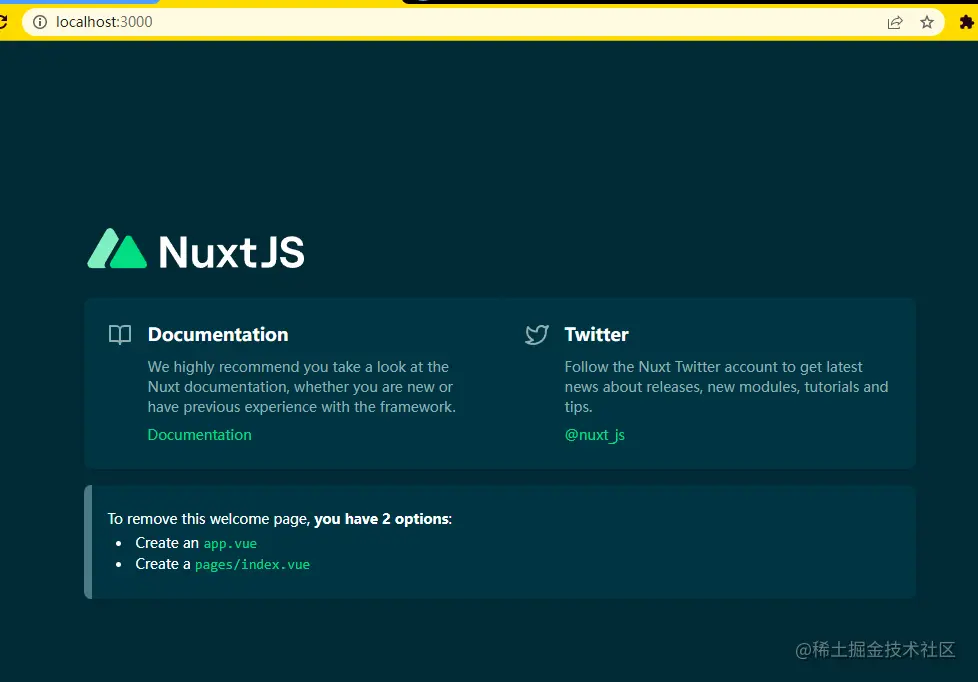
Task: Click the site information icon beside localhost:3000
Action: click(40, 22)
